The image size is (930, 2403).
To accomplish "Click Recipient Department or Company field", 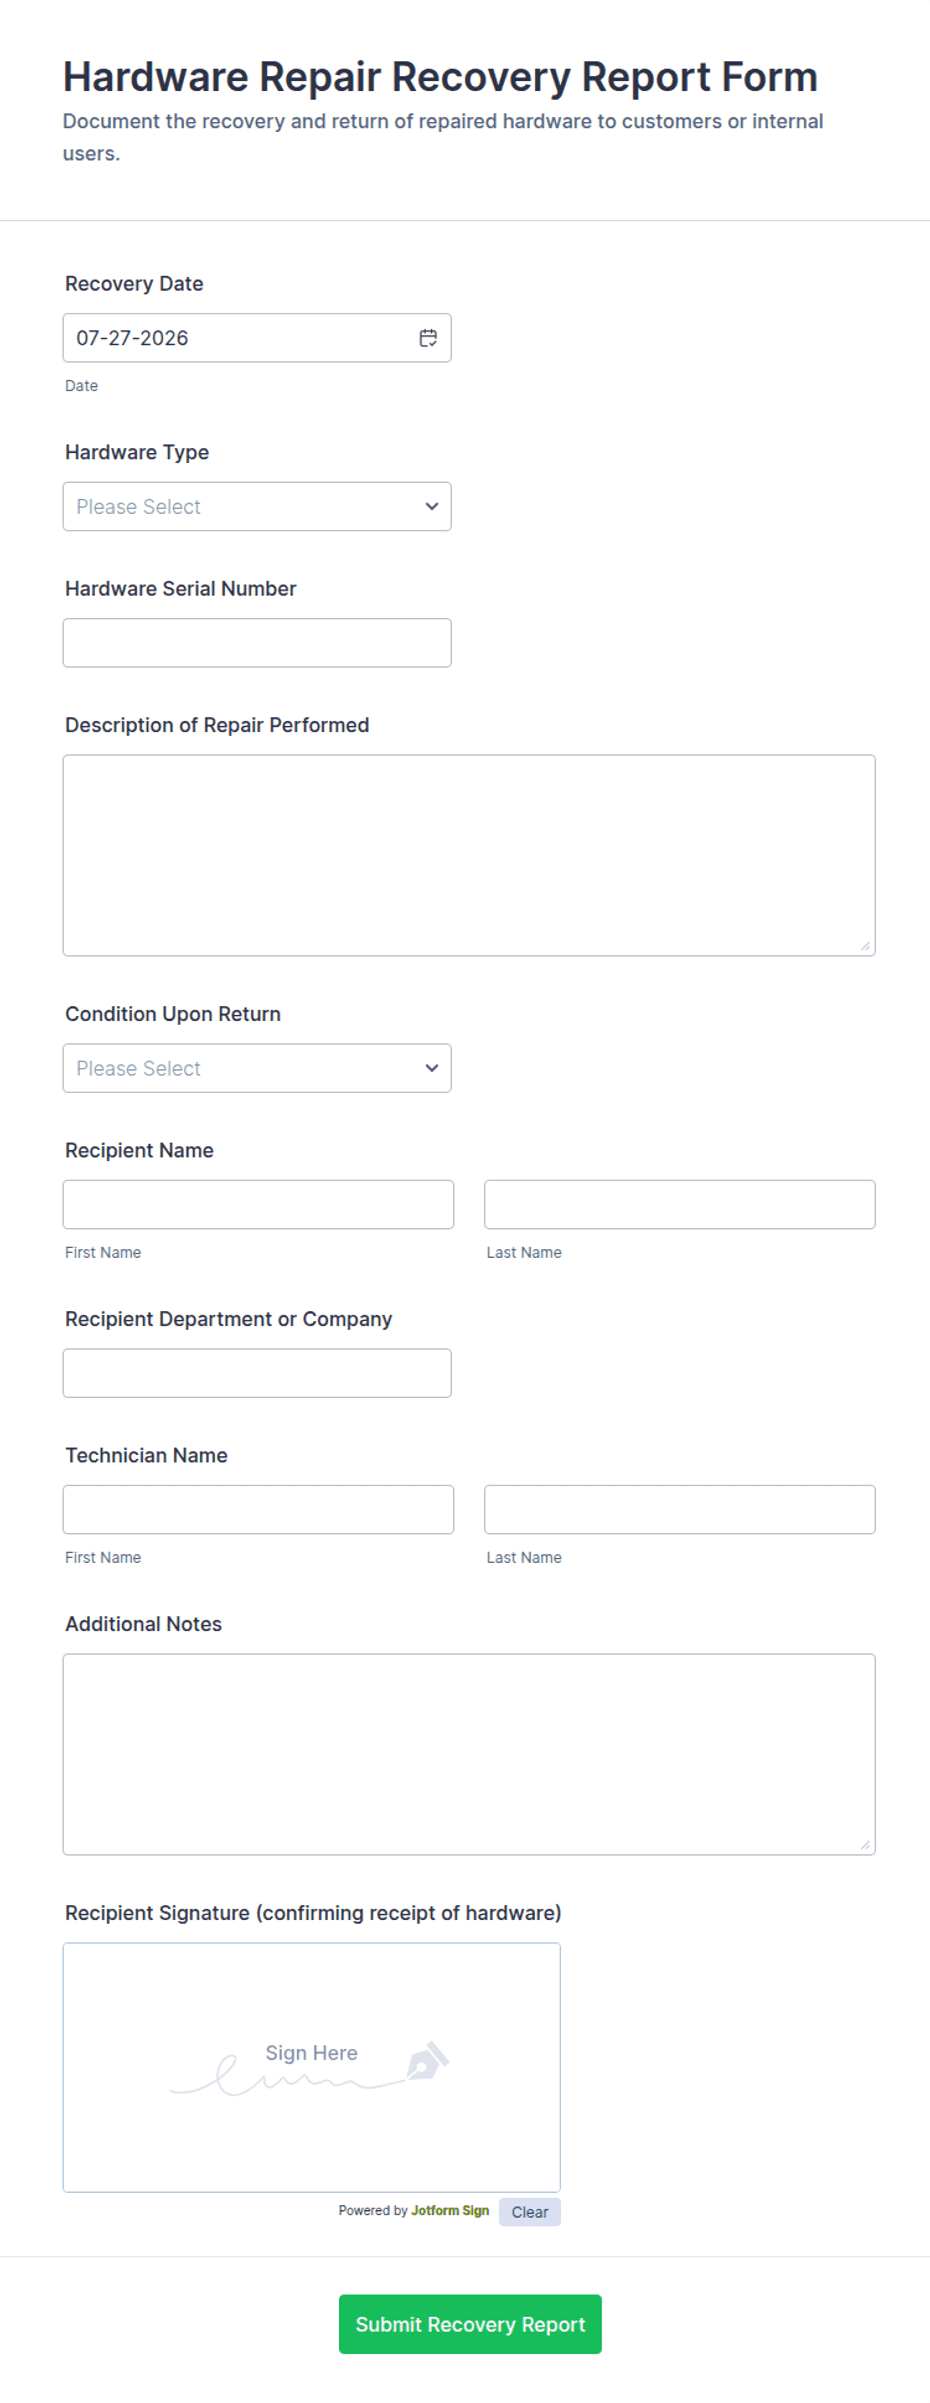I will pyautogui.click(x=257, y=1373).
